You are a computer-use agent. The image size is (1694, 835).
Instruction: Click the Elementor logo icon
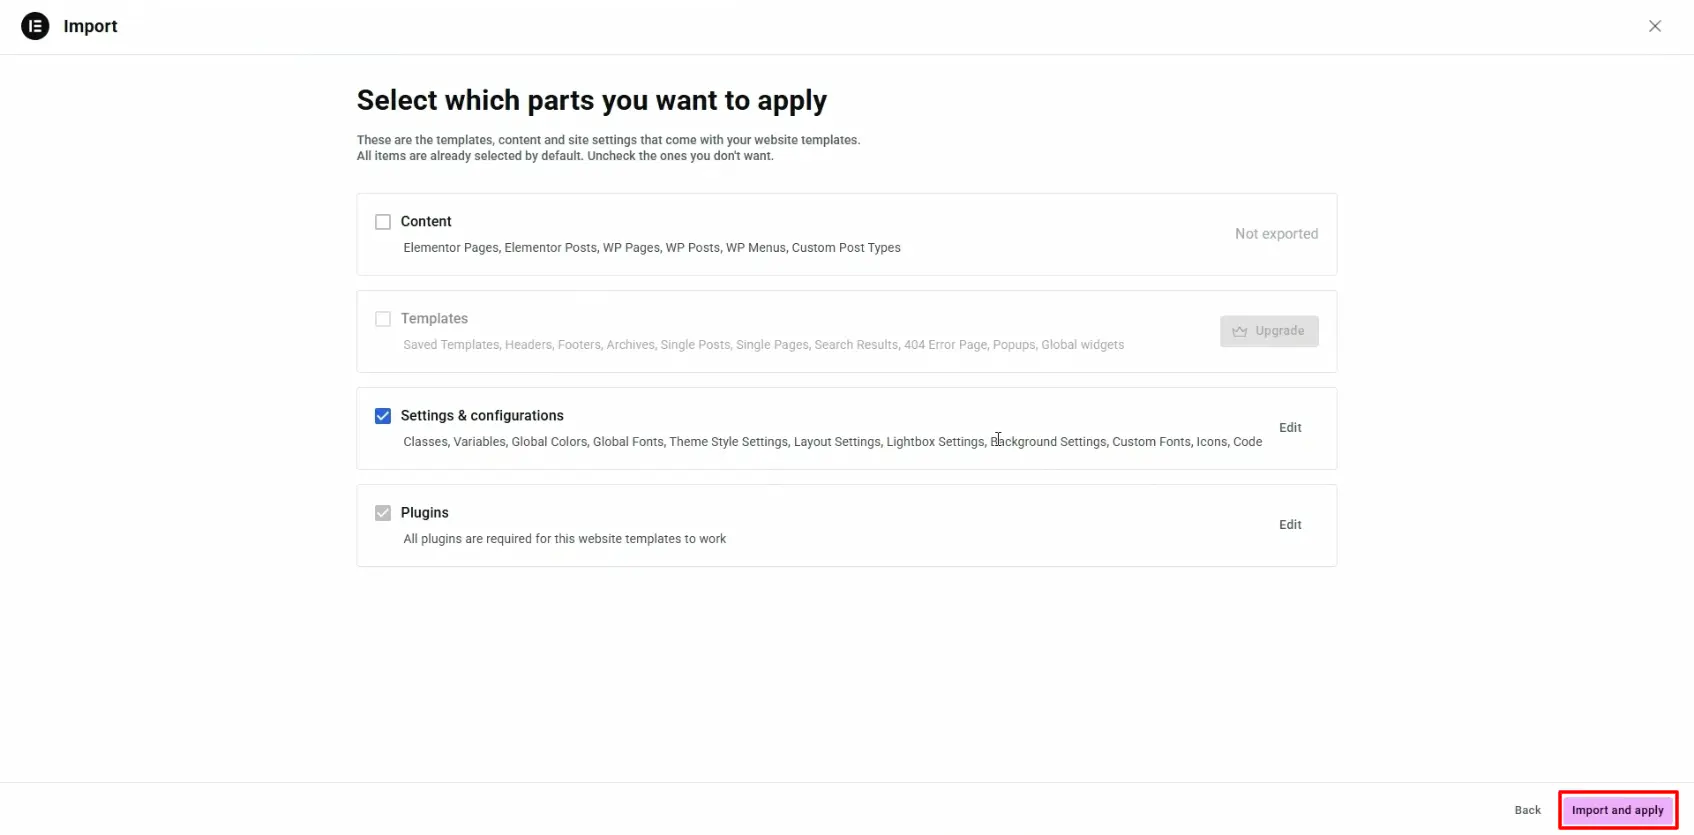pos(35,26)
